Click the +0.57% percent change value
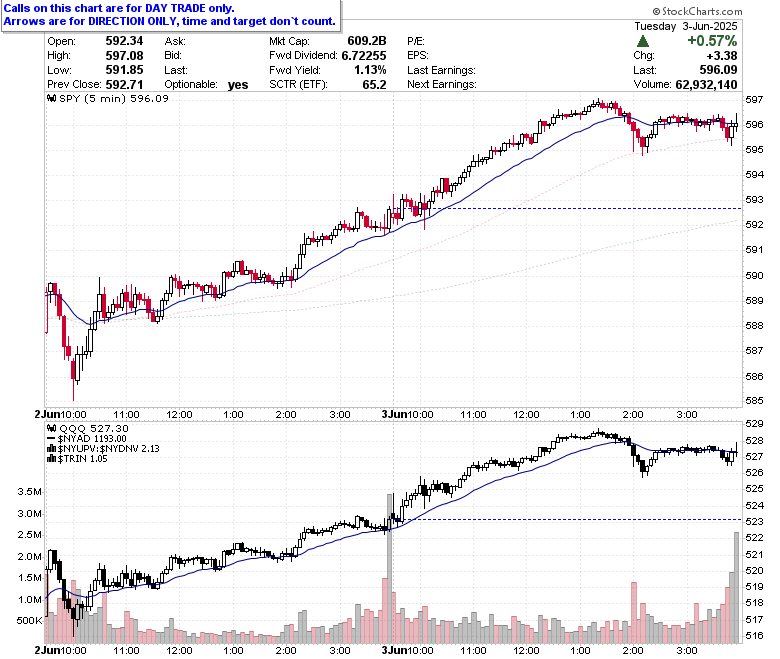 click(712, 41)
